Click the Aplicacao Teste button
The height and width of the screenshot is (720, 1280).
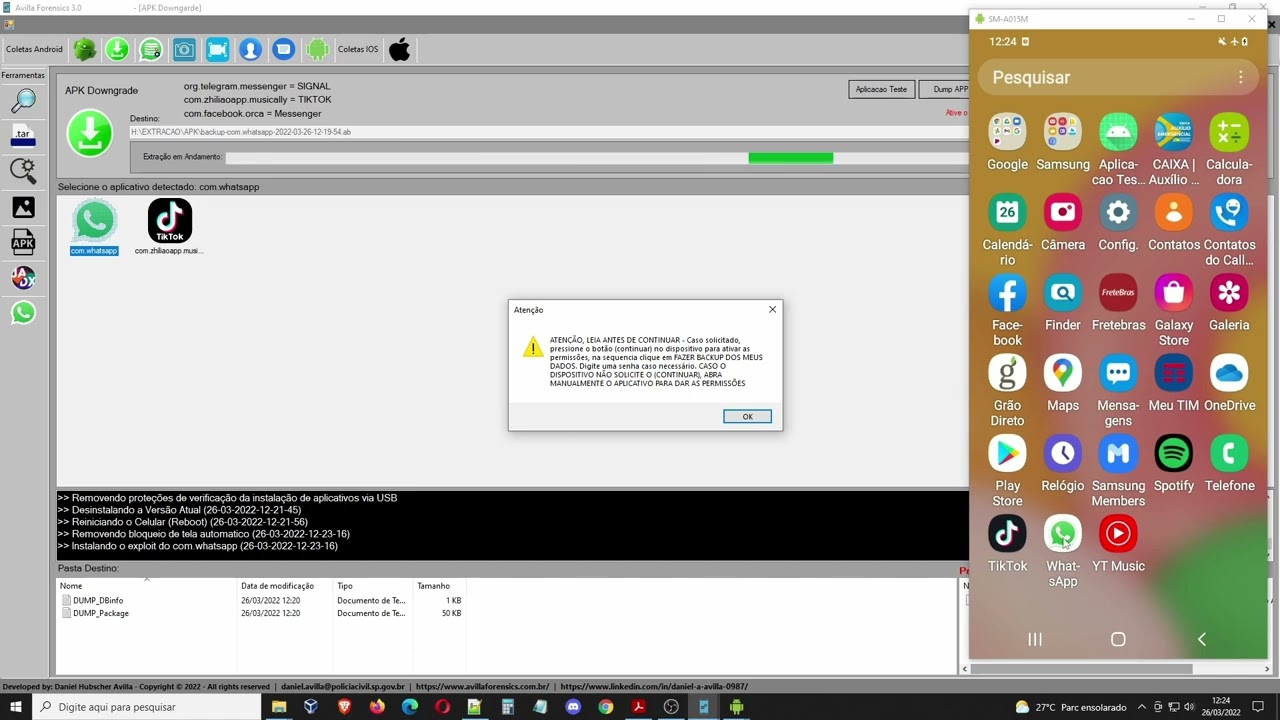(x=881, y=89)
